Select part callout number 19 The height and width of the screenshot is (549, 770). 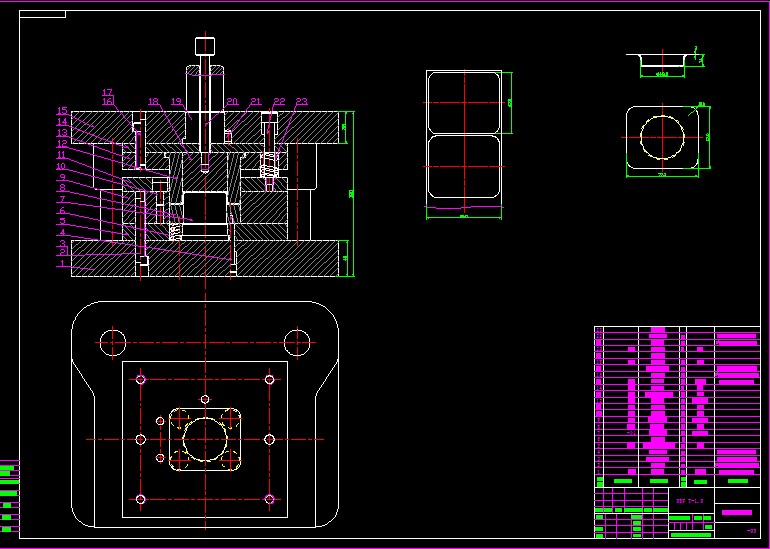pos(177,102)
